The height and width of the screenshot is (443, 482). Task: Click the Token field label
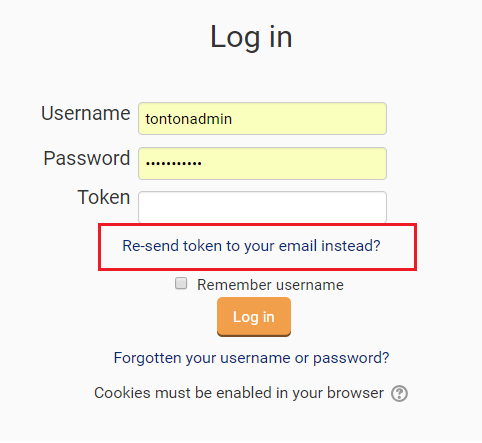point(104,197)
